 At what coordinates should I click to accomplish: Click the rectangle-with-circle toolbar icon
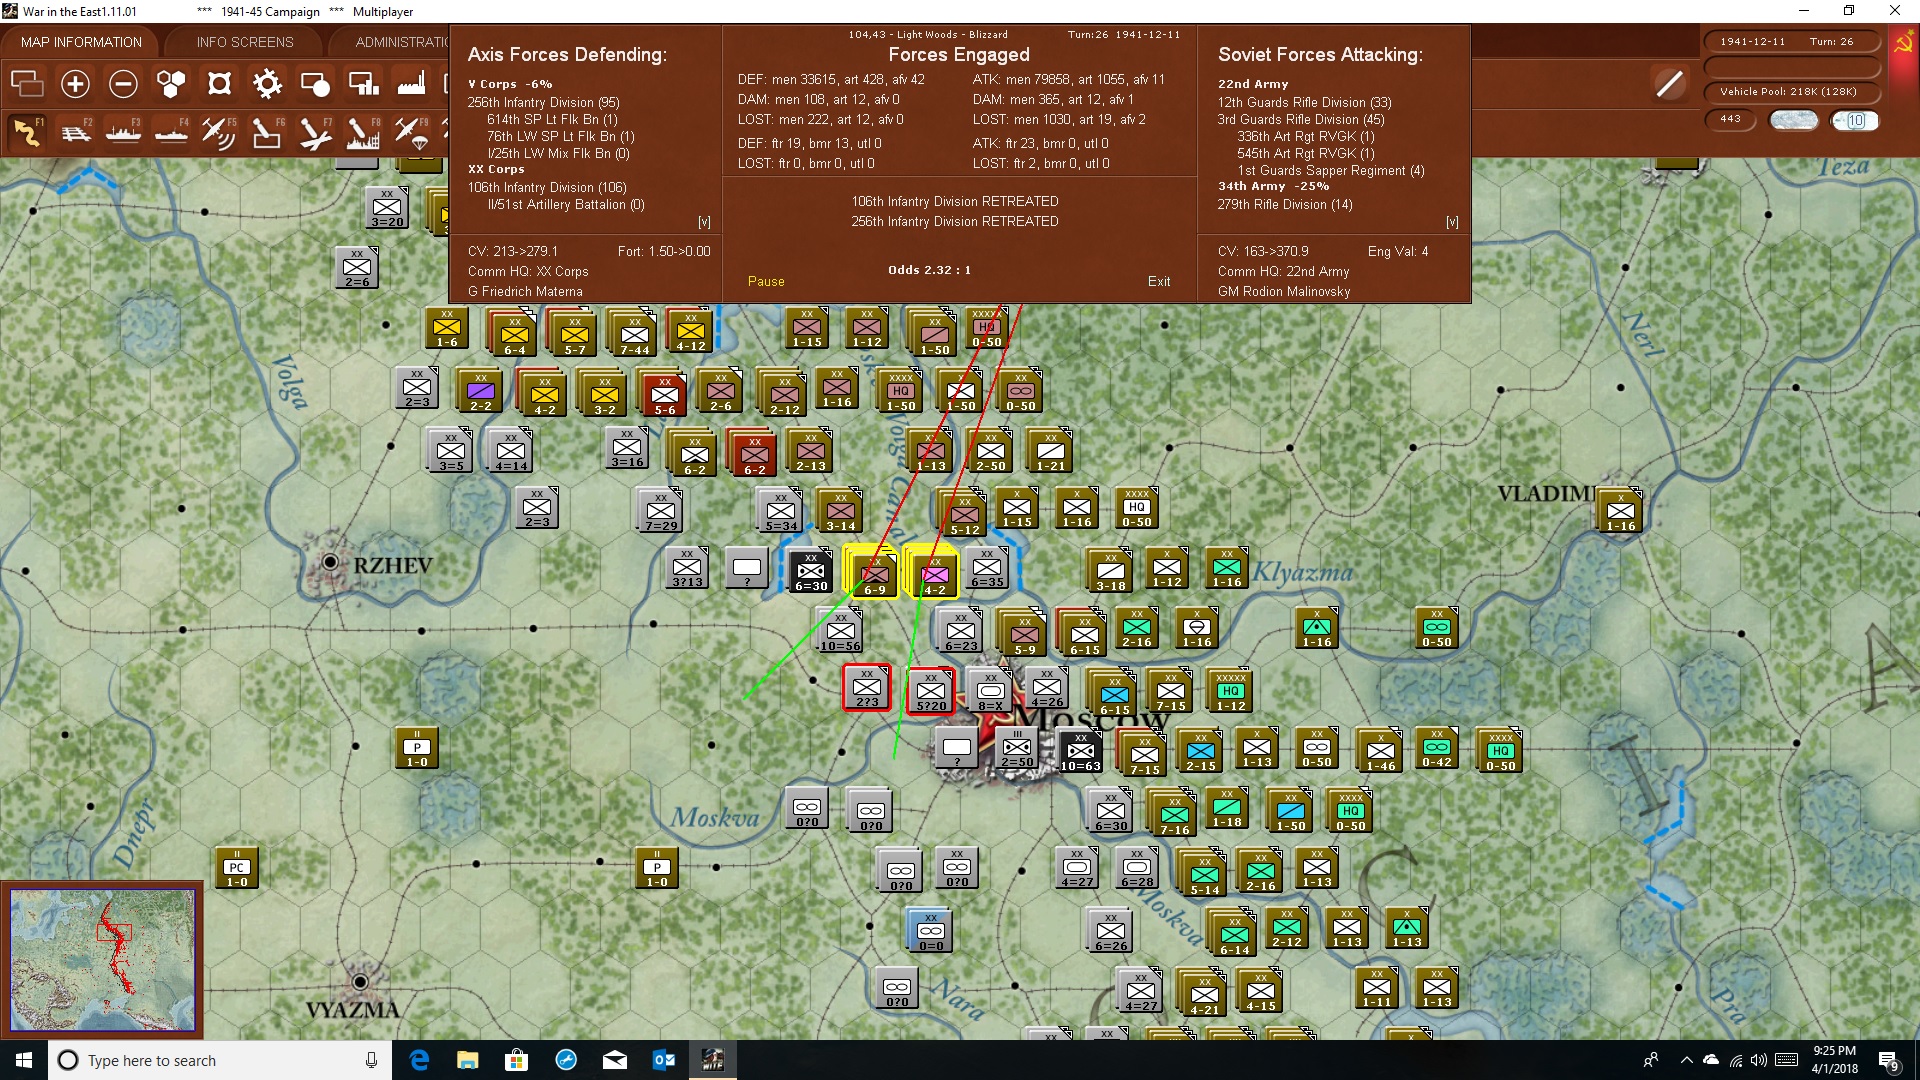(315, 84)
